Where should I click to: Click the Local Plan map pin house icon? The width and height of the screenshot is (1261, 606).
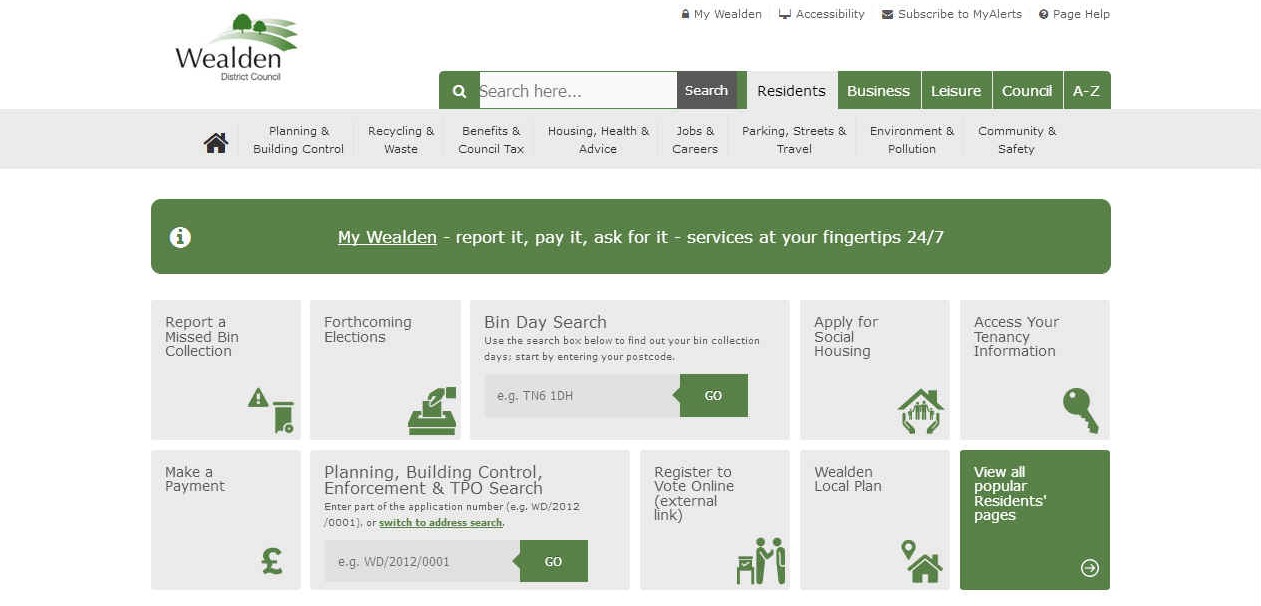tap(921, 561)
